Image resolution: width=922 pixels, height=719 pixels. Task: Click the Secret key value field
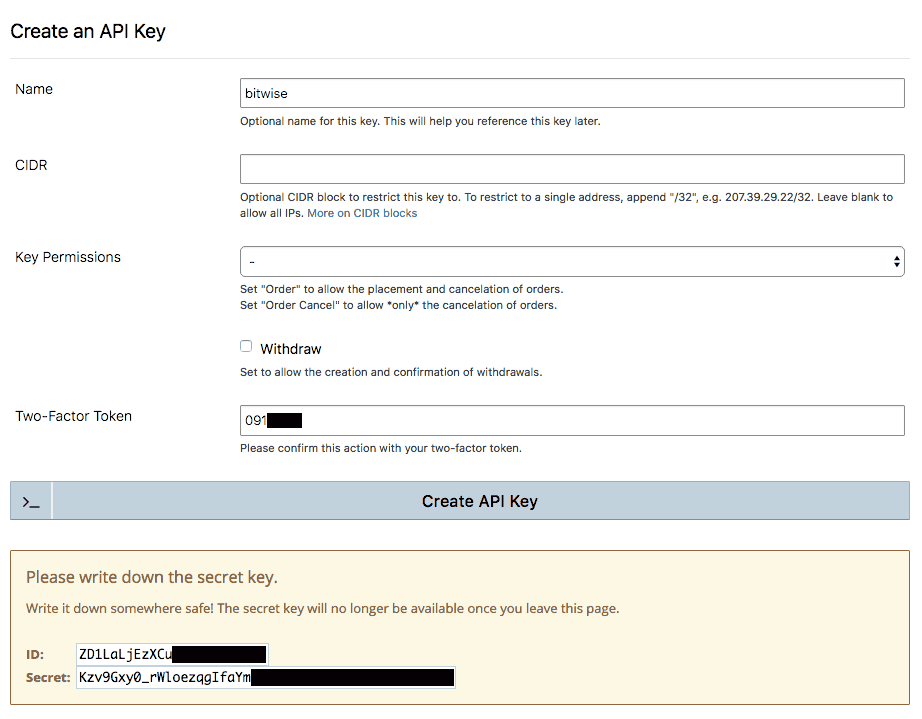point(265,677)
